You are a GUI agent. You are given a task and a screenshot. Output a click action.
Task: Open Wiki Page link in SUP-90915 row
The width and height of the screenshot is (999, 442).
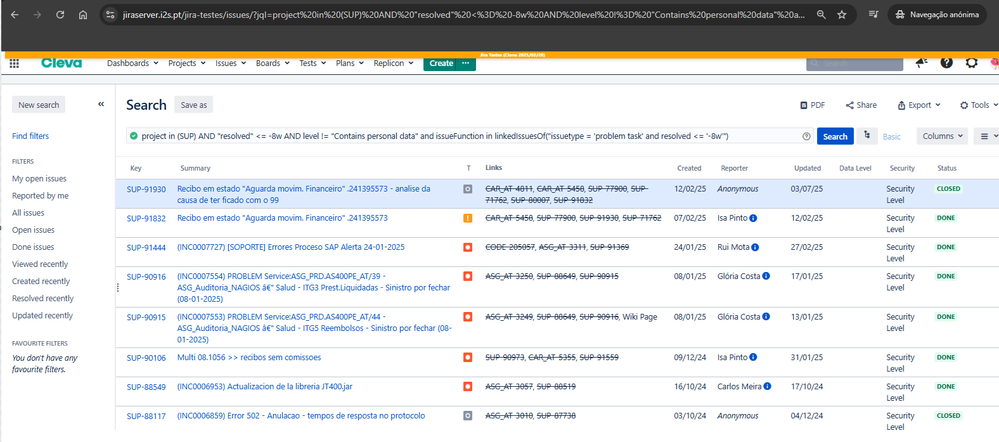640,317
